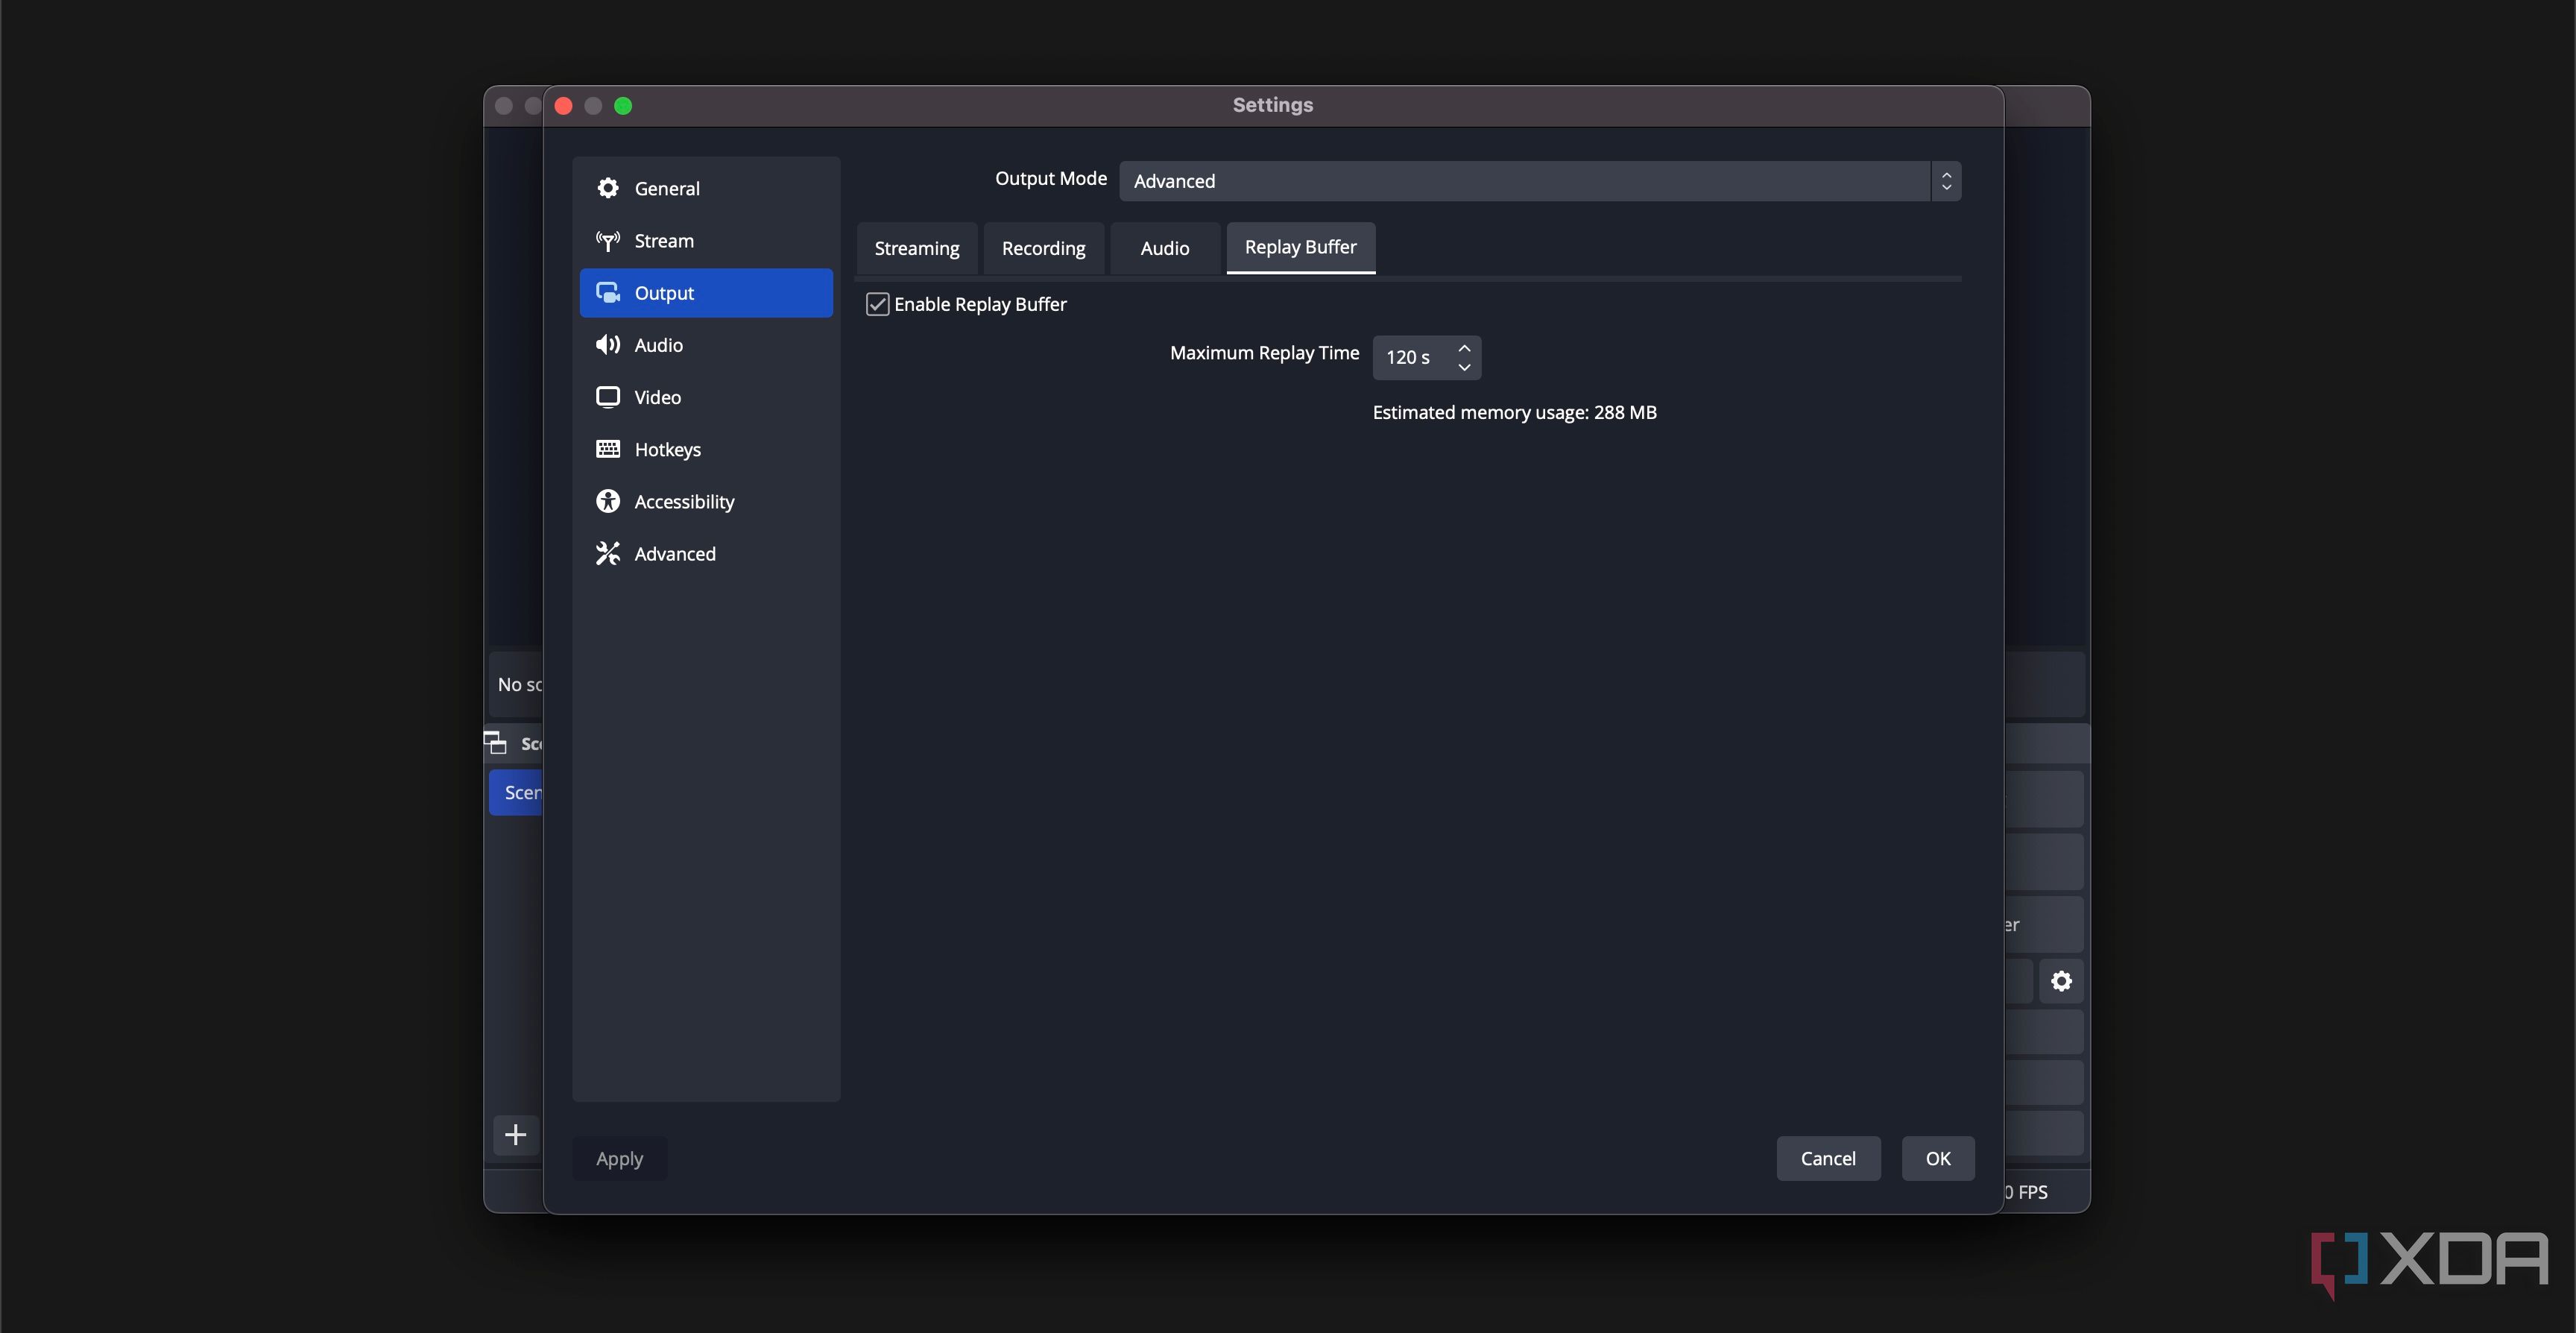Click the General gear icon in sidebar
2576x1333 pixels.
click(x=607, y=188)
